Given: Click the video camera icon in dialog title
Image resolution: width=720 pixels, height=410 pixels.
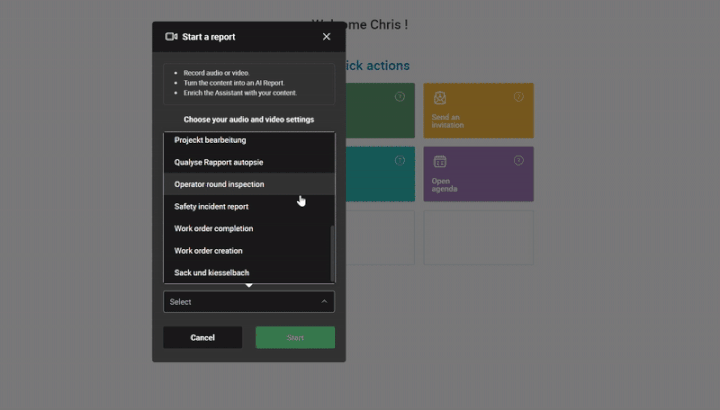Looking at the screenshot, I should click(x=171, y=37).
